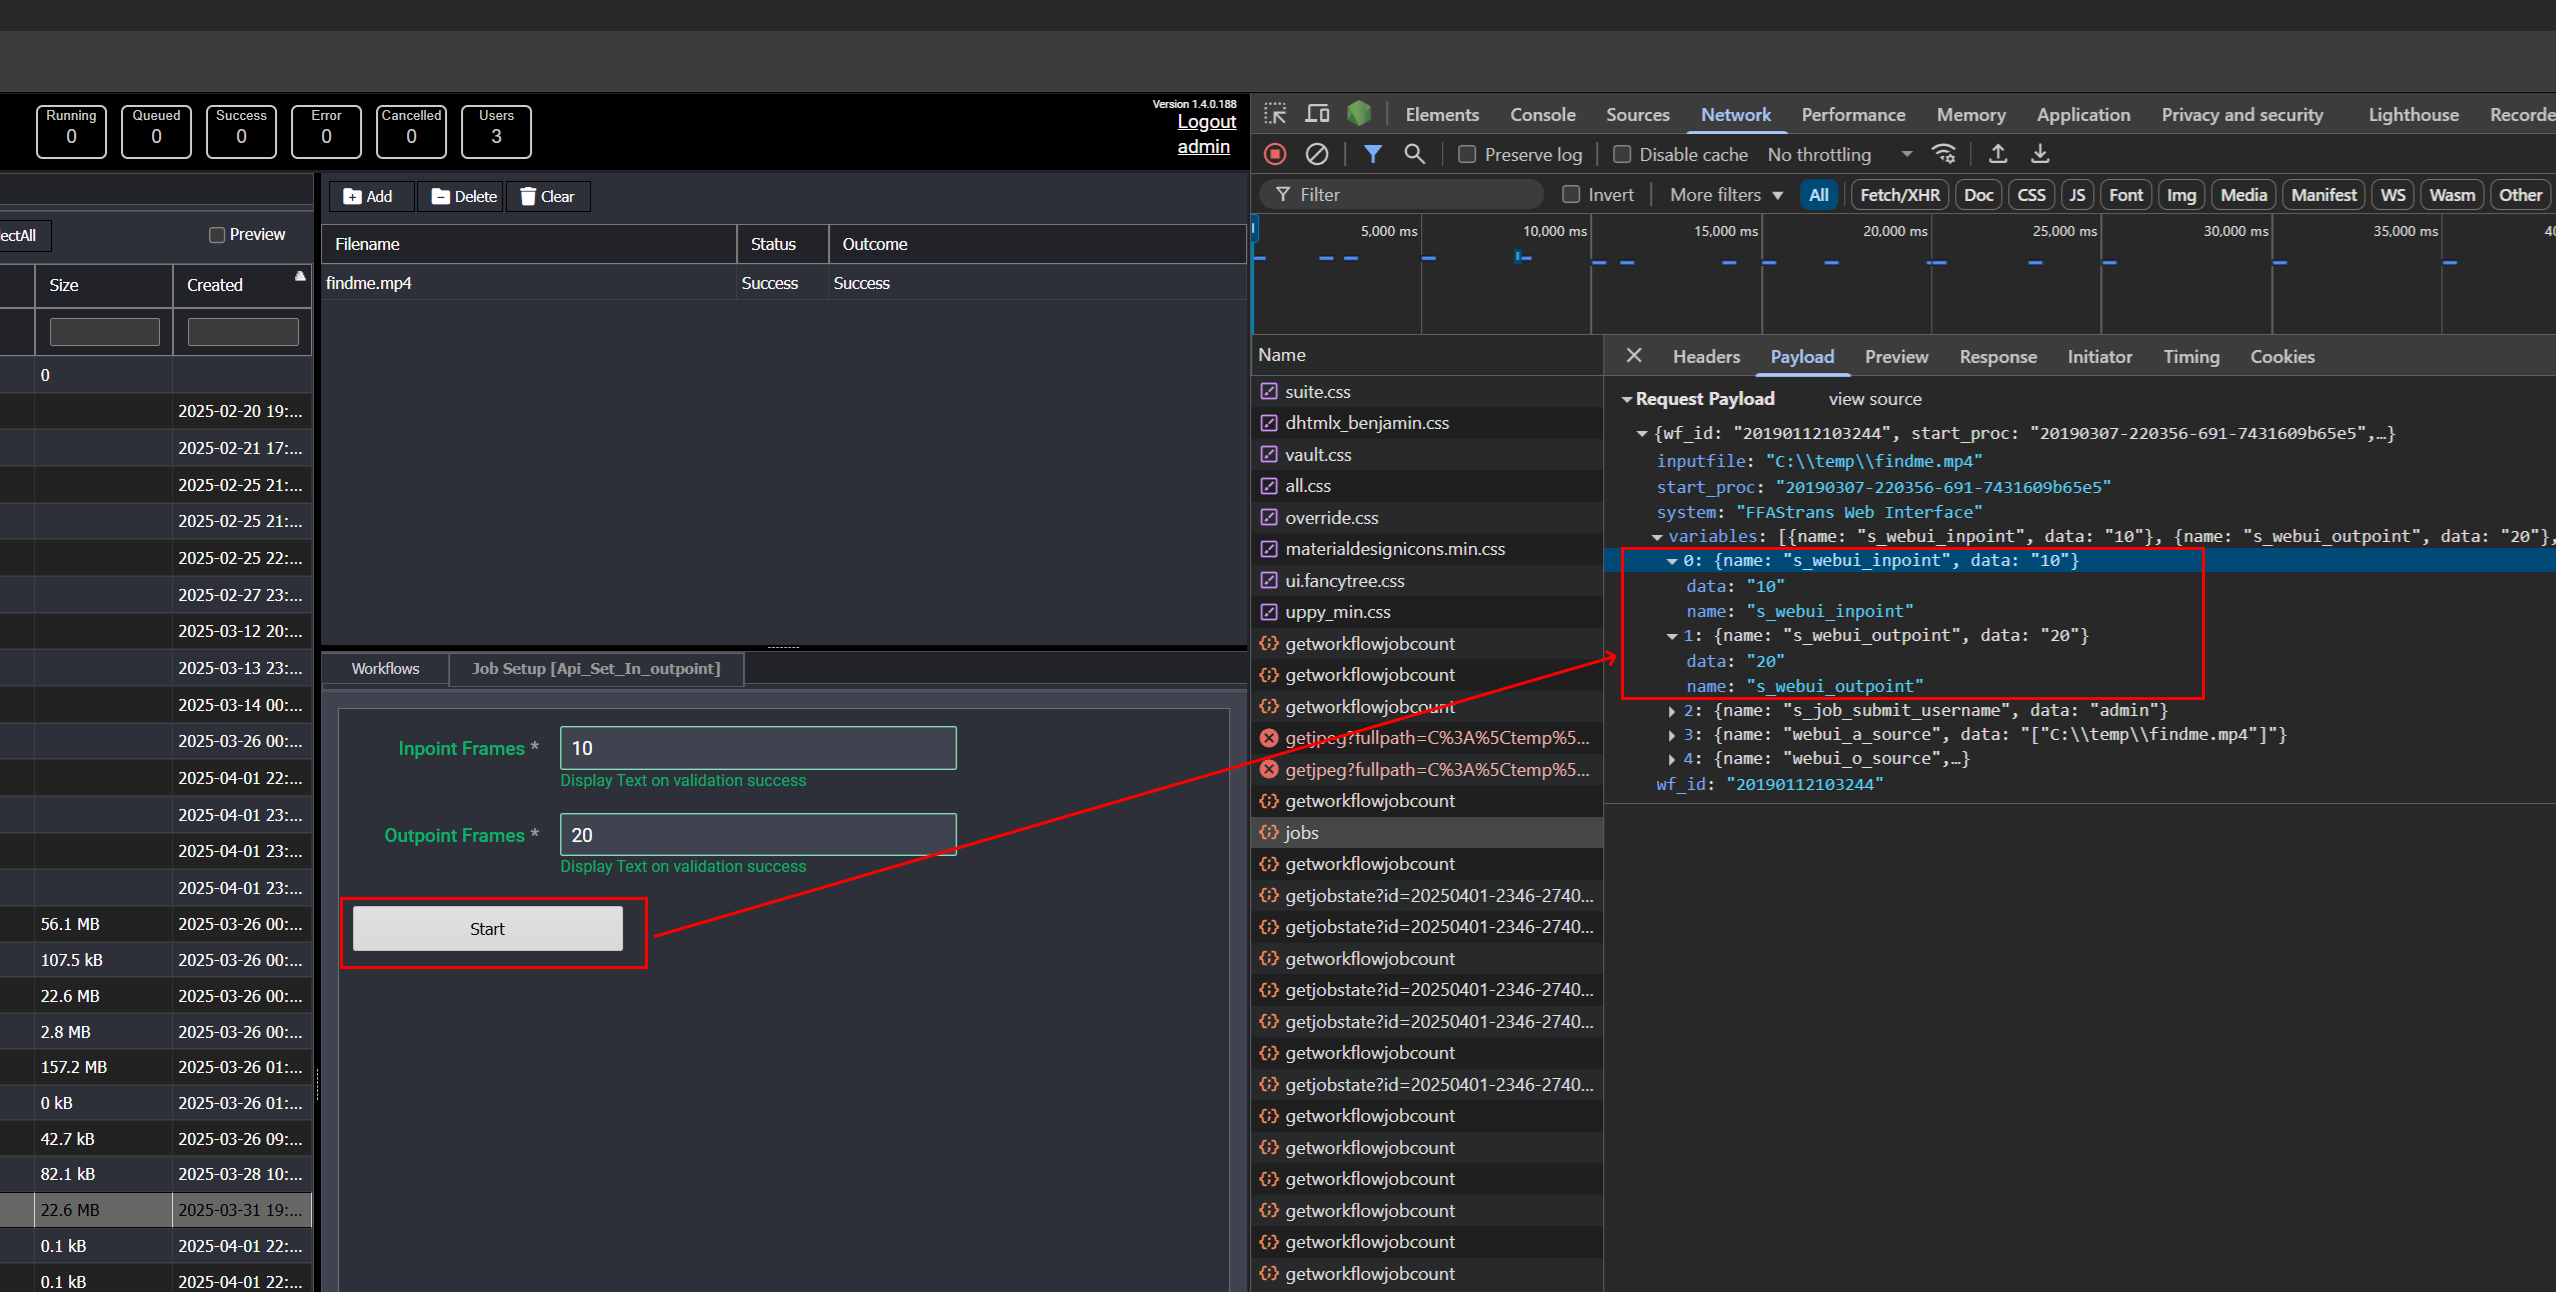Select the findme.mp4 row in job list
Image resolution: width=2556 pixels, height=1292 pixels.
[784, 283]
